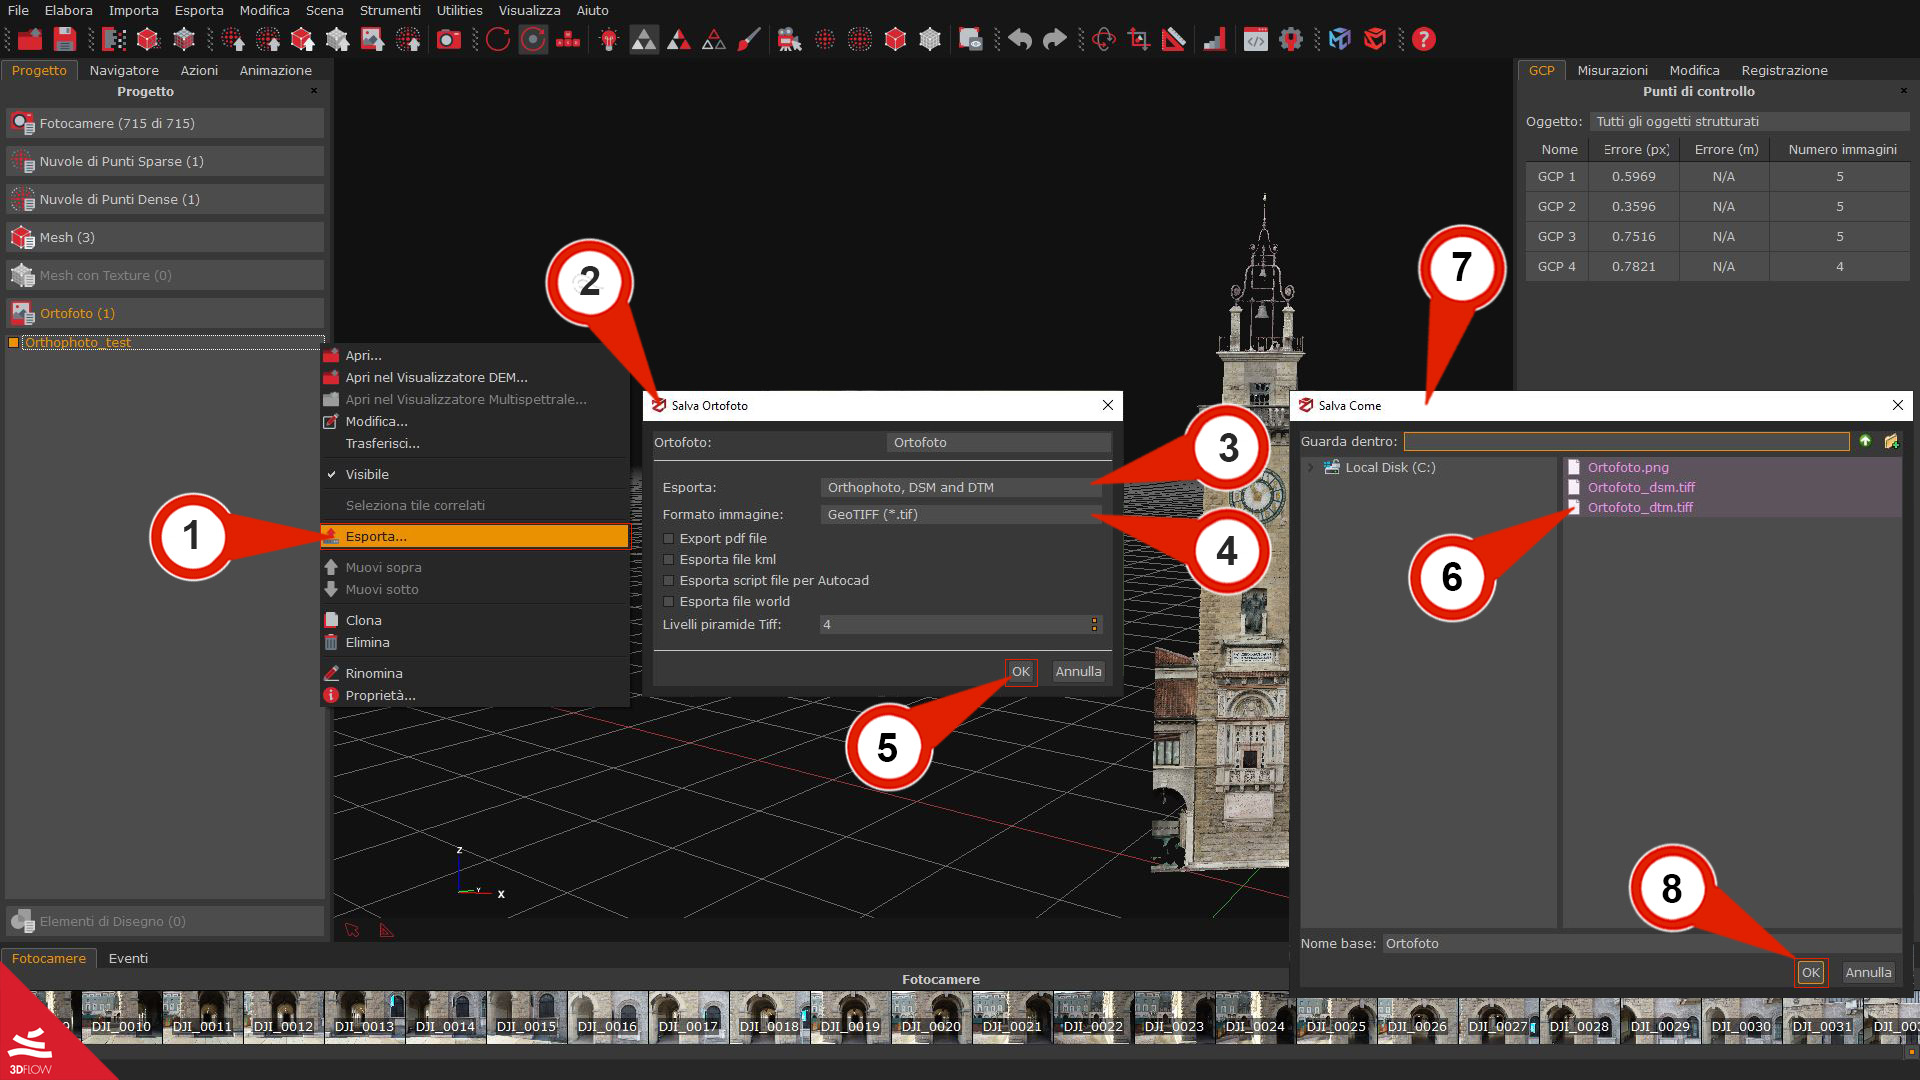This screenshot has height=1080, width=1920.
Task: Adjust Livelli piramide Tiff stepper arrows
Action: (1095, 624)
